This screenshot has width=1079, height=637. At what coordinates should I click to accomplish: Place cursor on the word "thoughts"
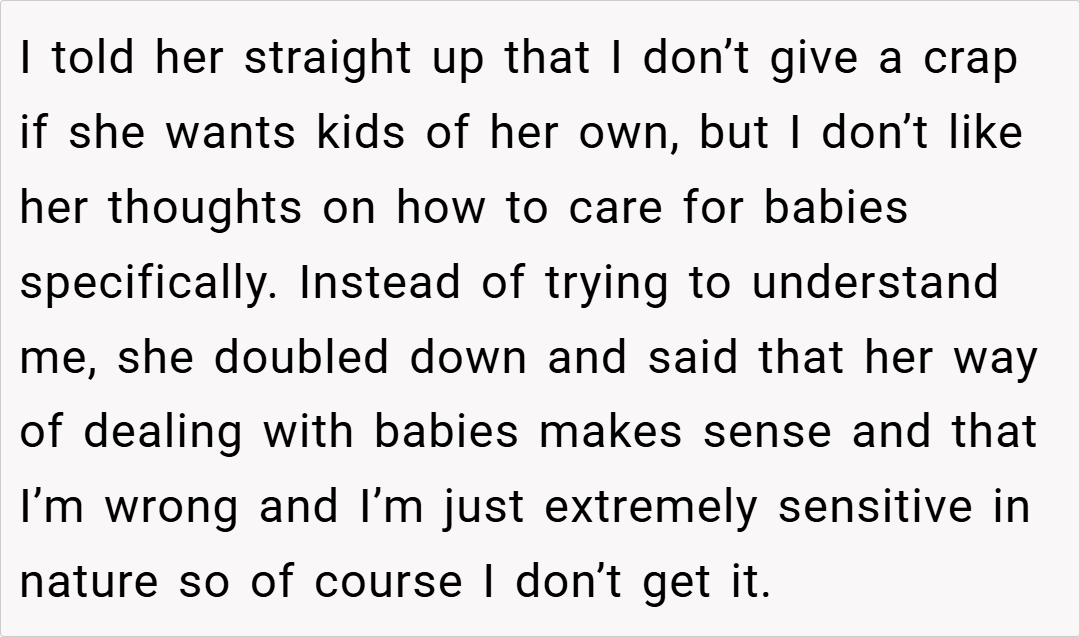(205, 208)
